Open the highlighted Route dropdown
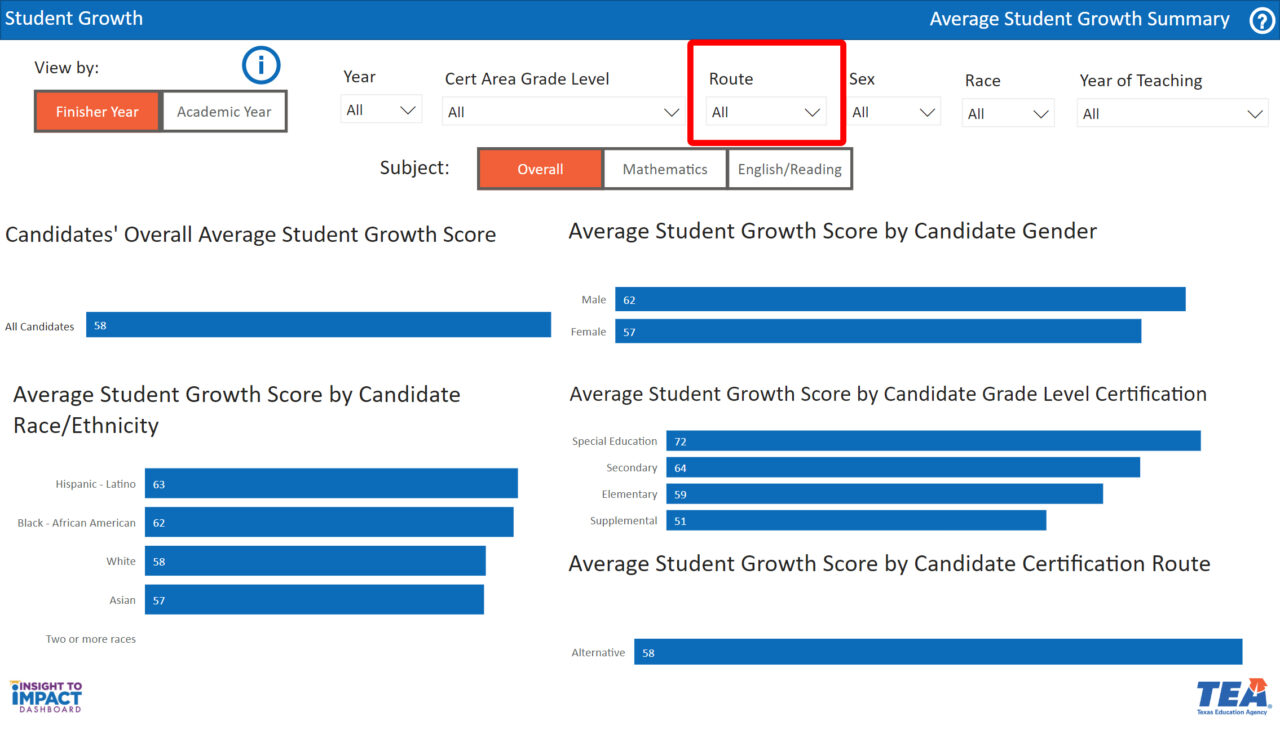The image size is (1280, 729). 765,112
